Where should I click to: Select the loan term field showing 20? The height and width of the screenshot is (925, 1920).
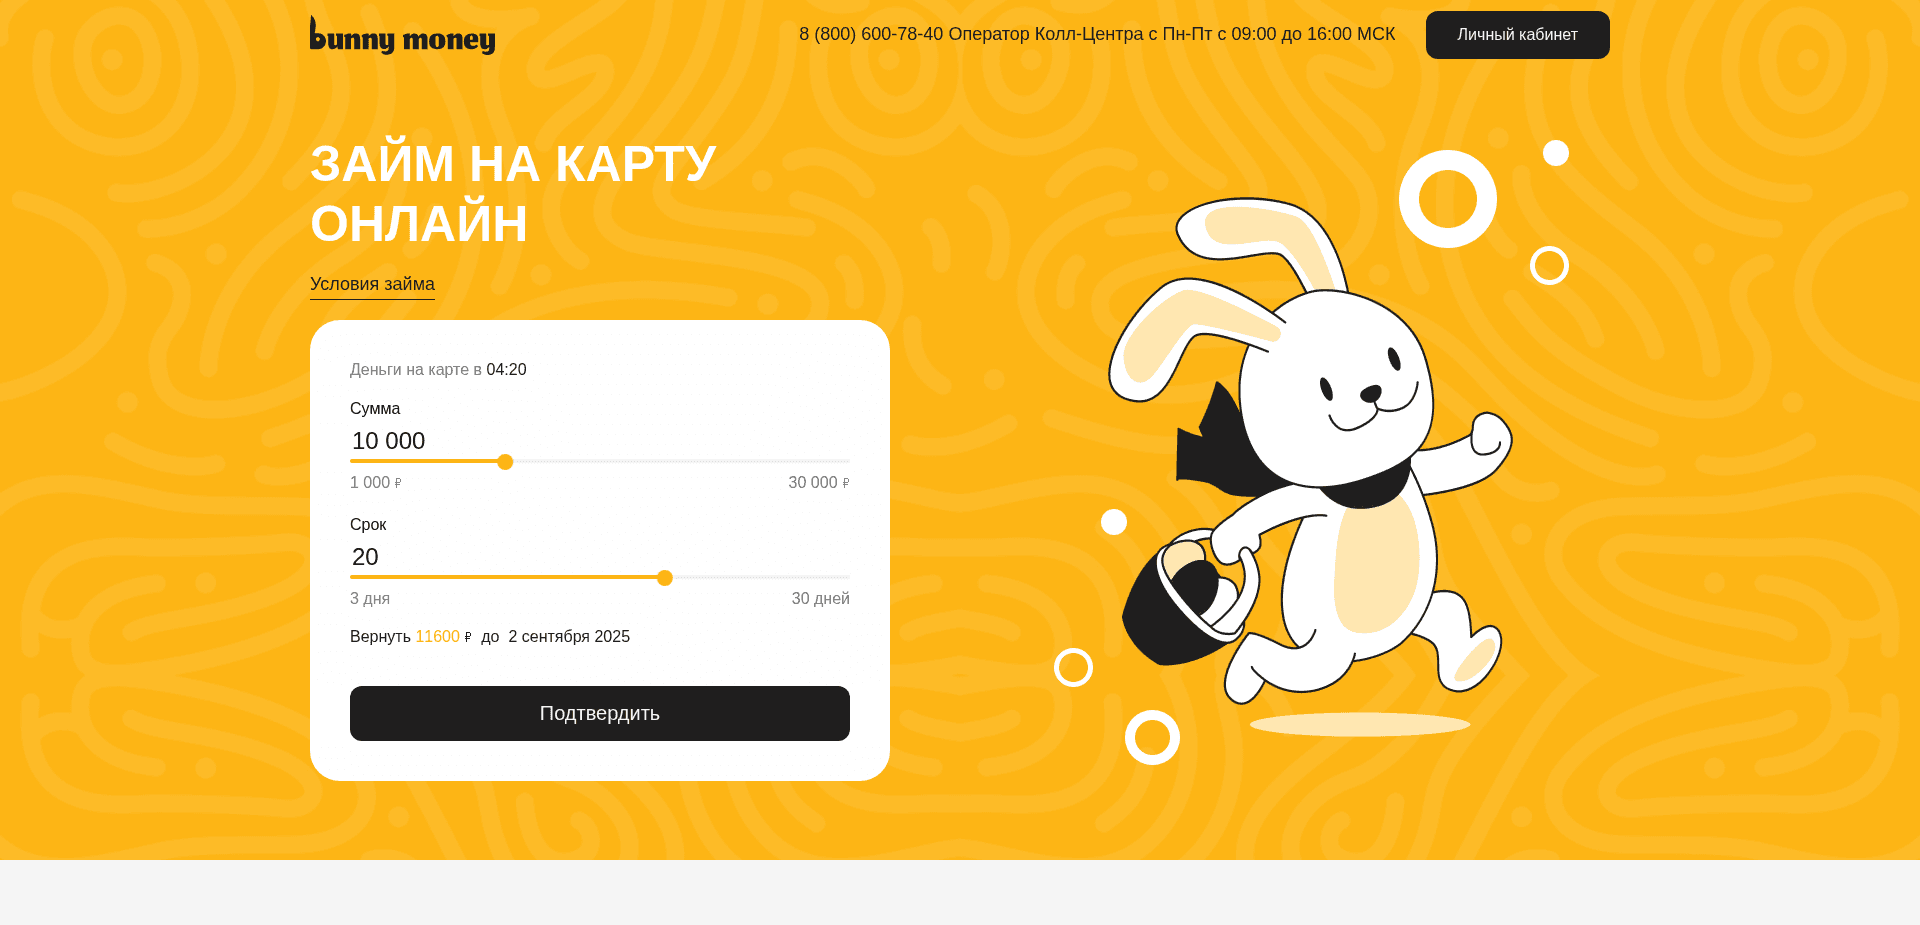coord(365,557)
